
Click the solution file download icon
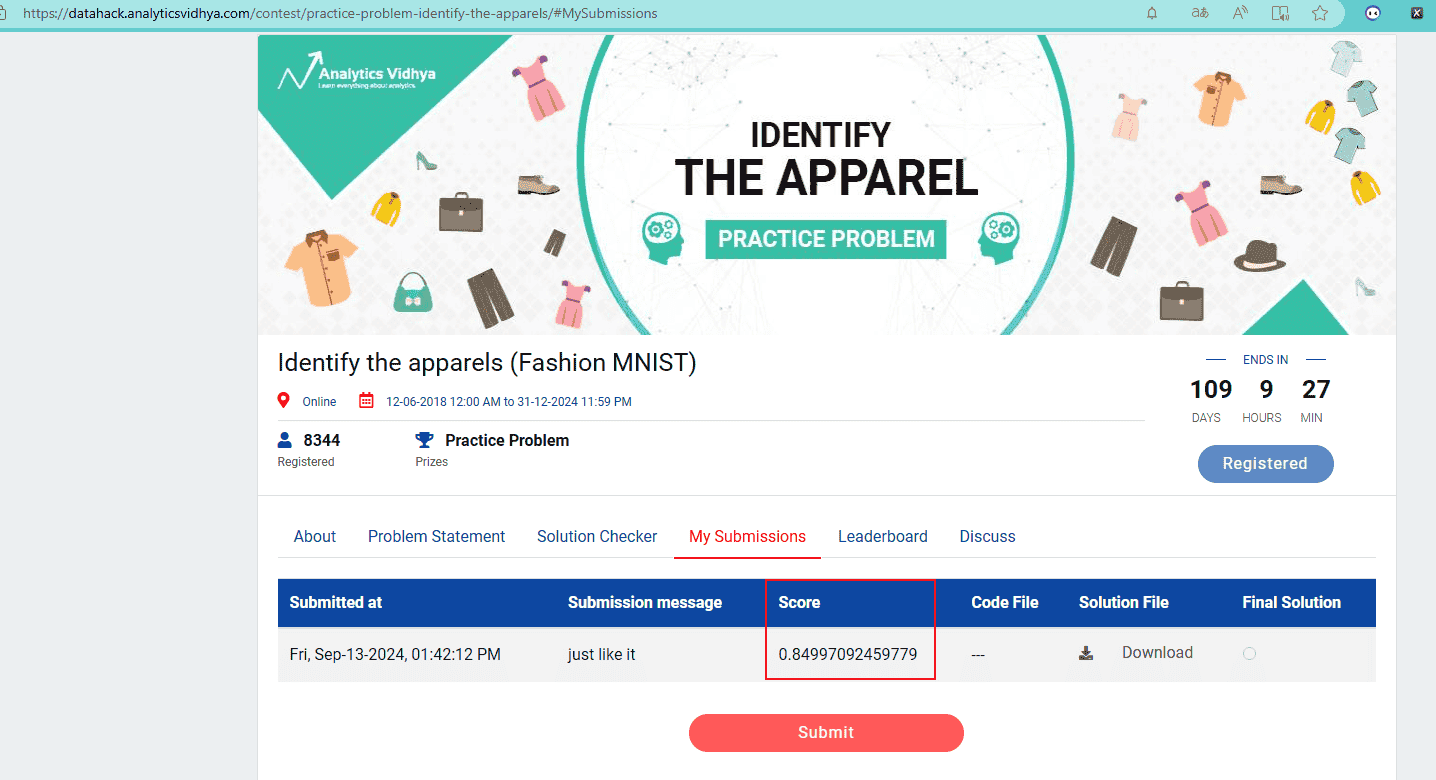(x=1086, y=653)
